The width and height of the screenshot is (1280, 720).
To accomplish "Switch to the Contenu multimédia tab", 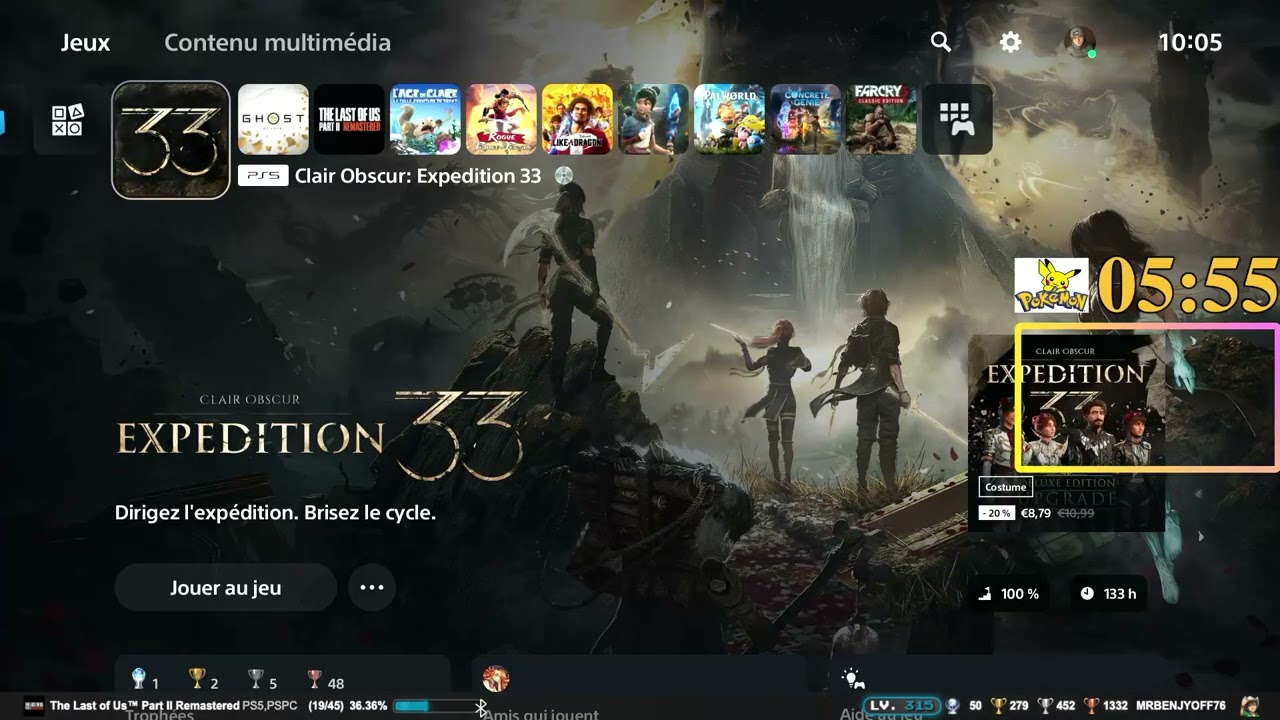I will [x=277, y=42].
